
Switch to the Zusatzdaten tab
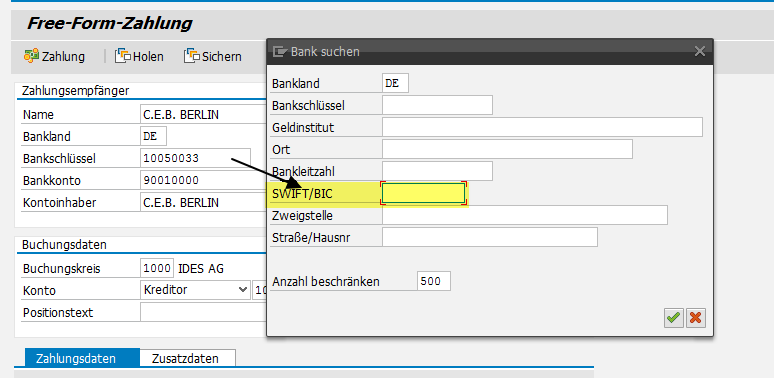[188, 358]
